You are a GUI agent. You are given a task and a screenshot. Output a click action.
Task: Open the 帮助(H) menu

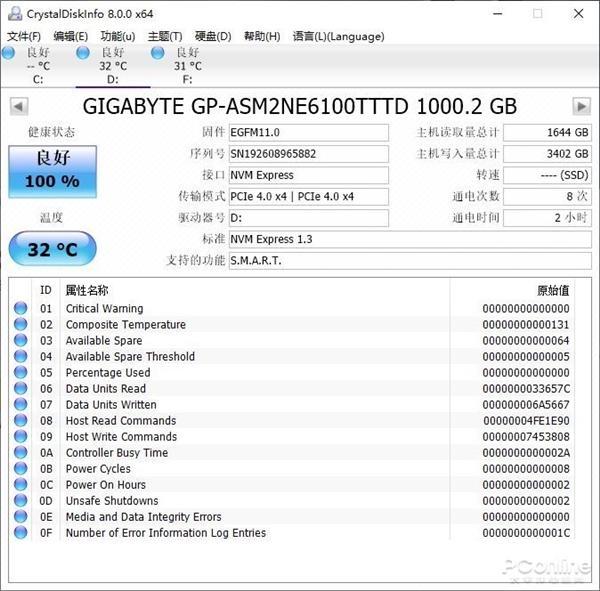[x=262, y=36]
